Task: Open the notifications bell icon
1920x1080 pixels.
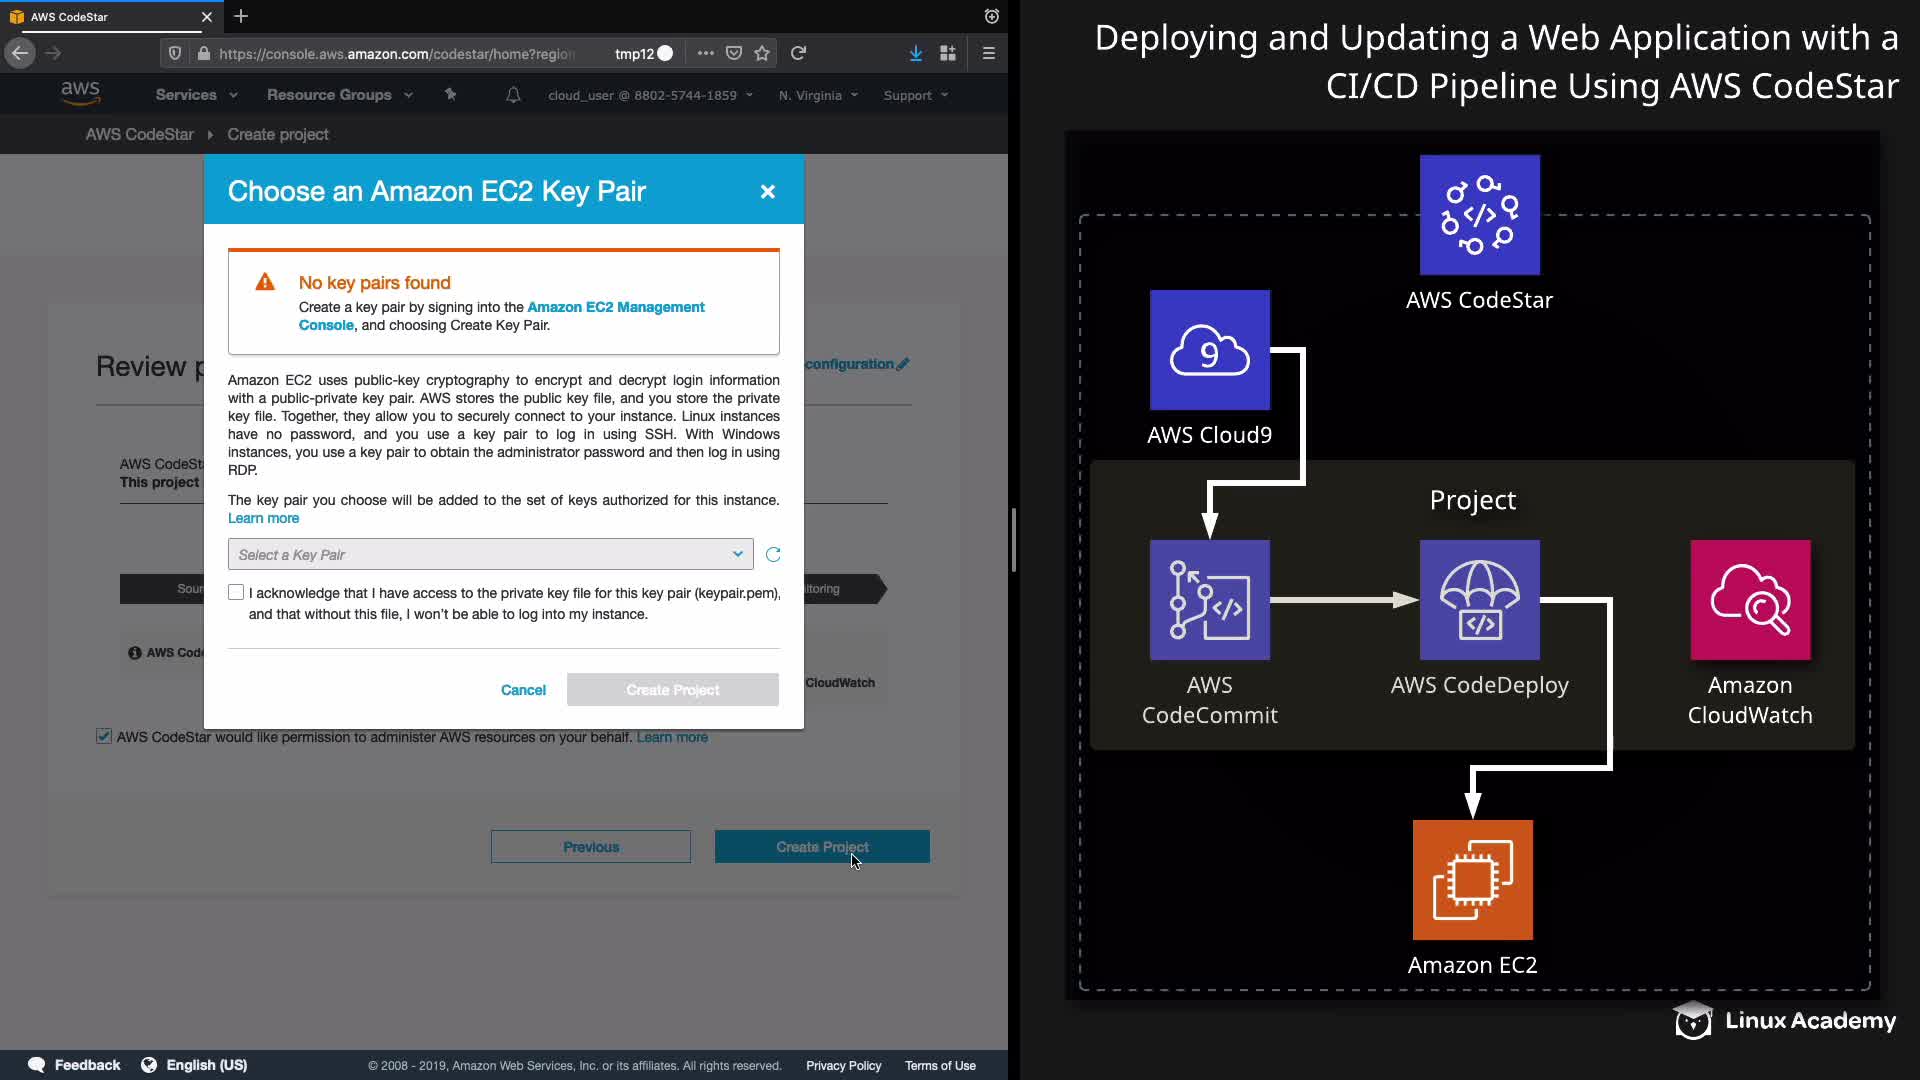Action: pyautogui.click(x=513, y=95)
